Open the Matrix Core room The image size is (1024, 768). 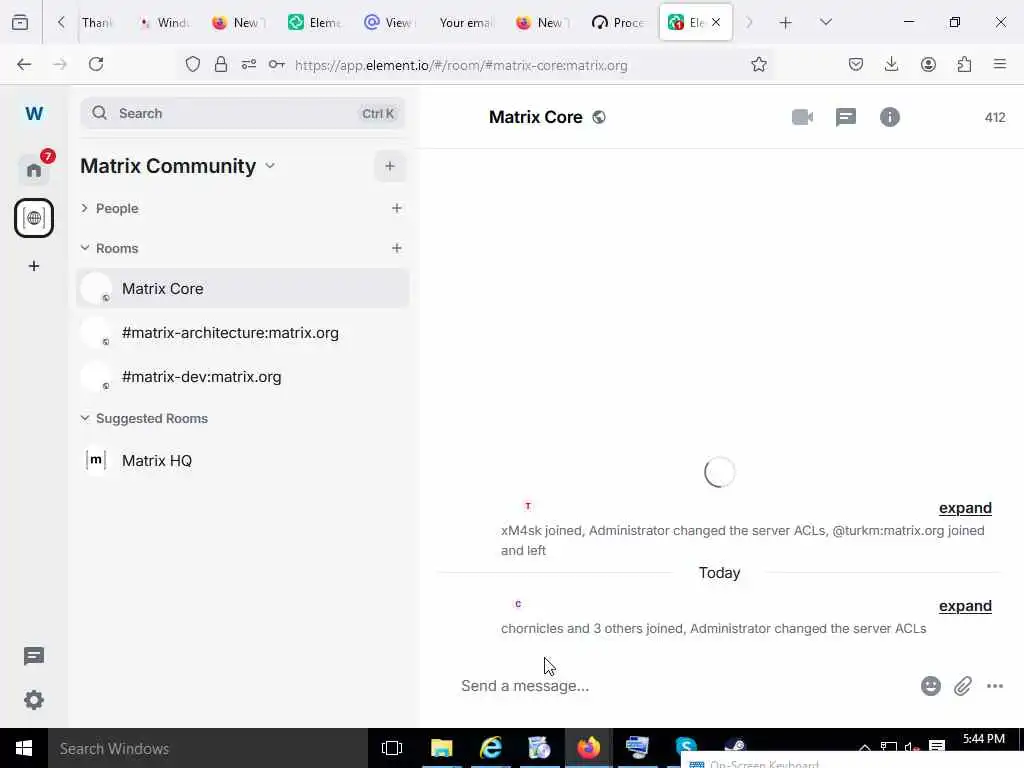243,289
